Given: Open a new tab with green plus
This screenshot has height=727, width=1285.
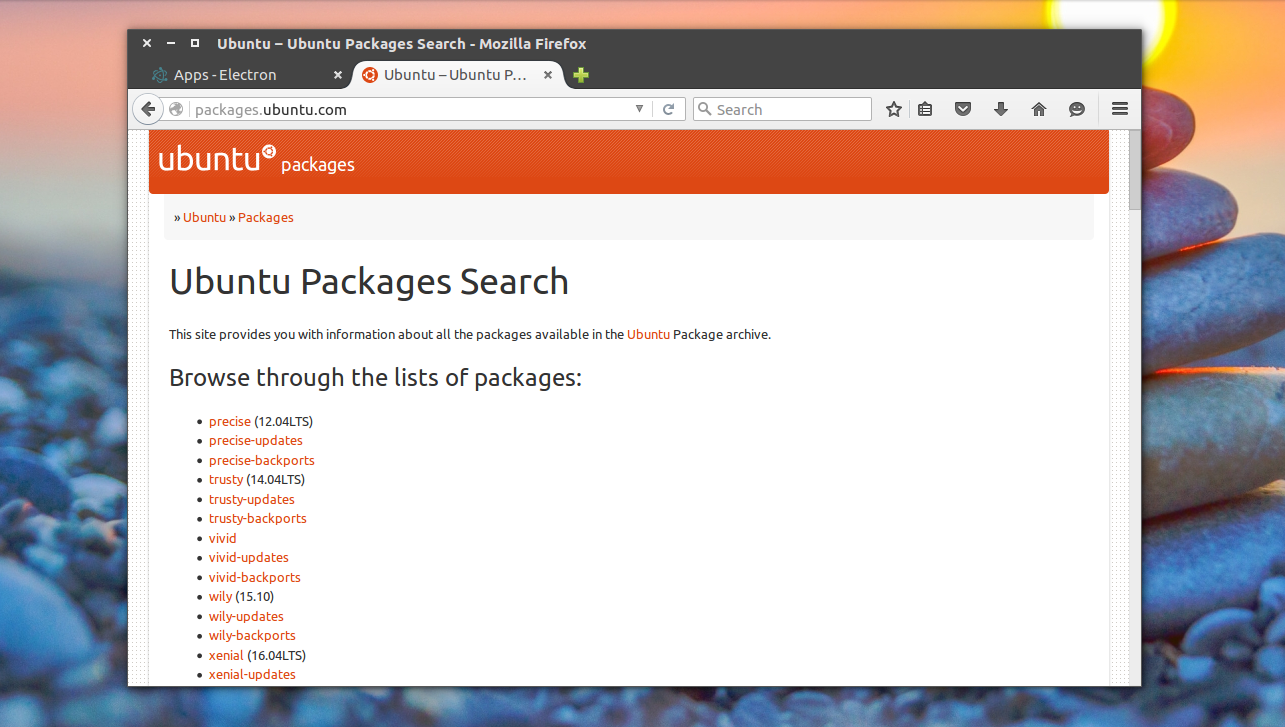Looking at the screenshot, I should 581,75.
